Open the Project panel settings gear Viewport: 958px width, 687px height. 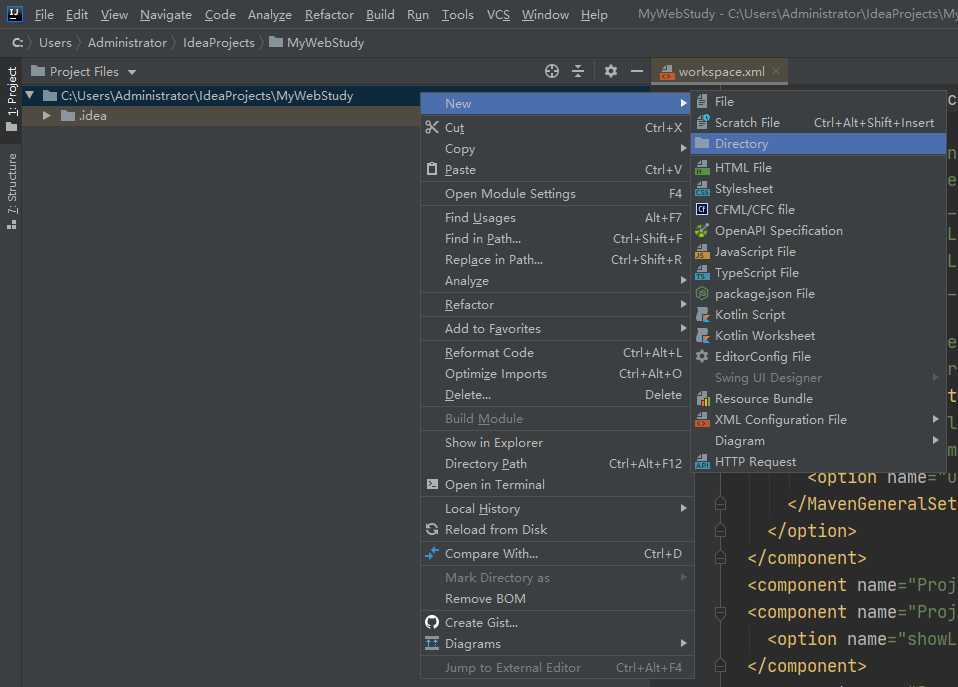[610, 71]
